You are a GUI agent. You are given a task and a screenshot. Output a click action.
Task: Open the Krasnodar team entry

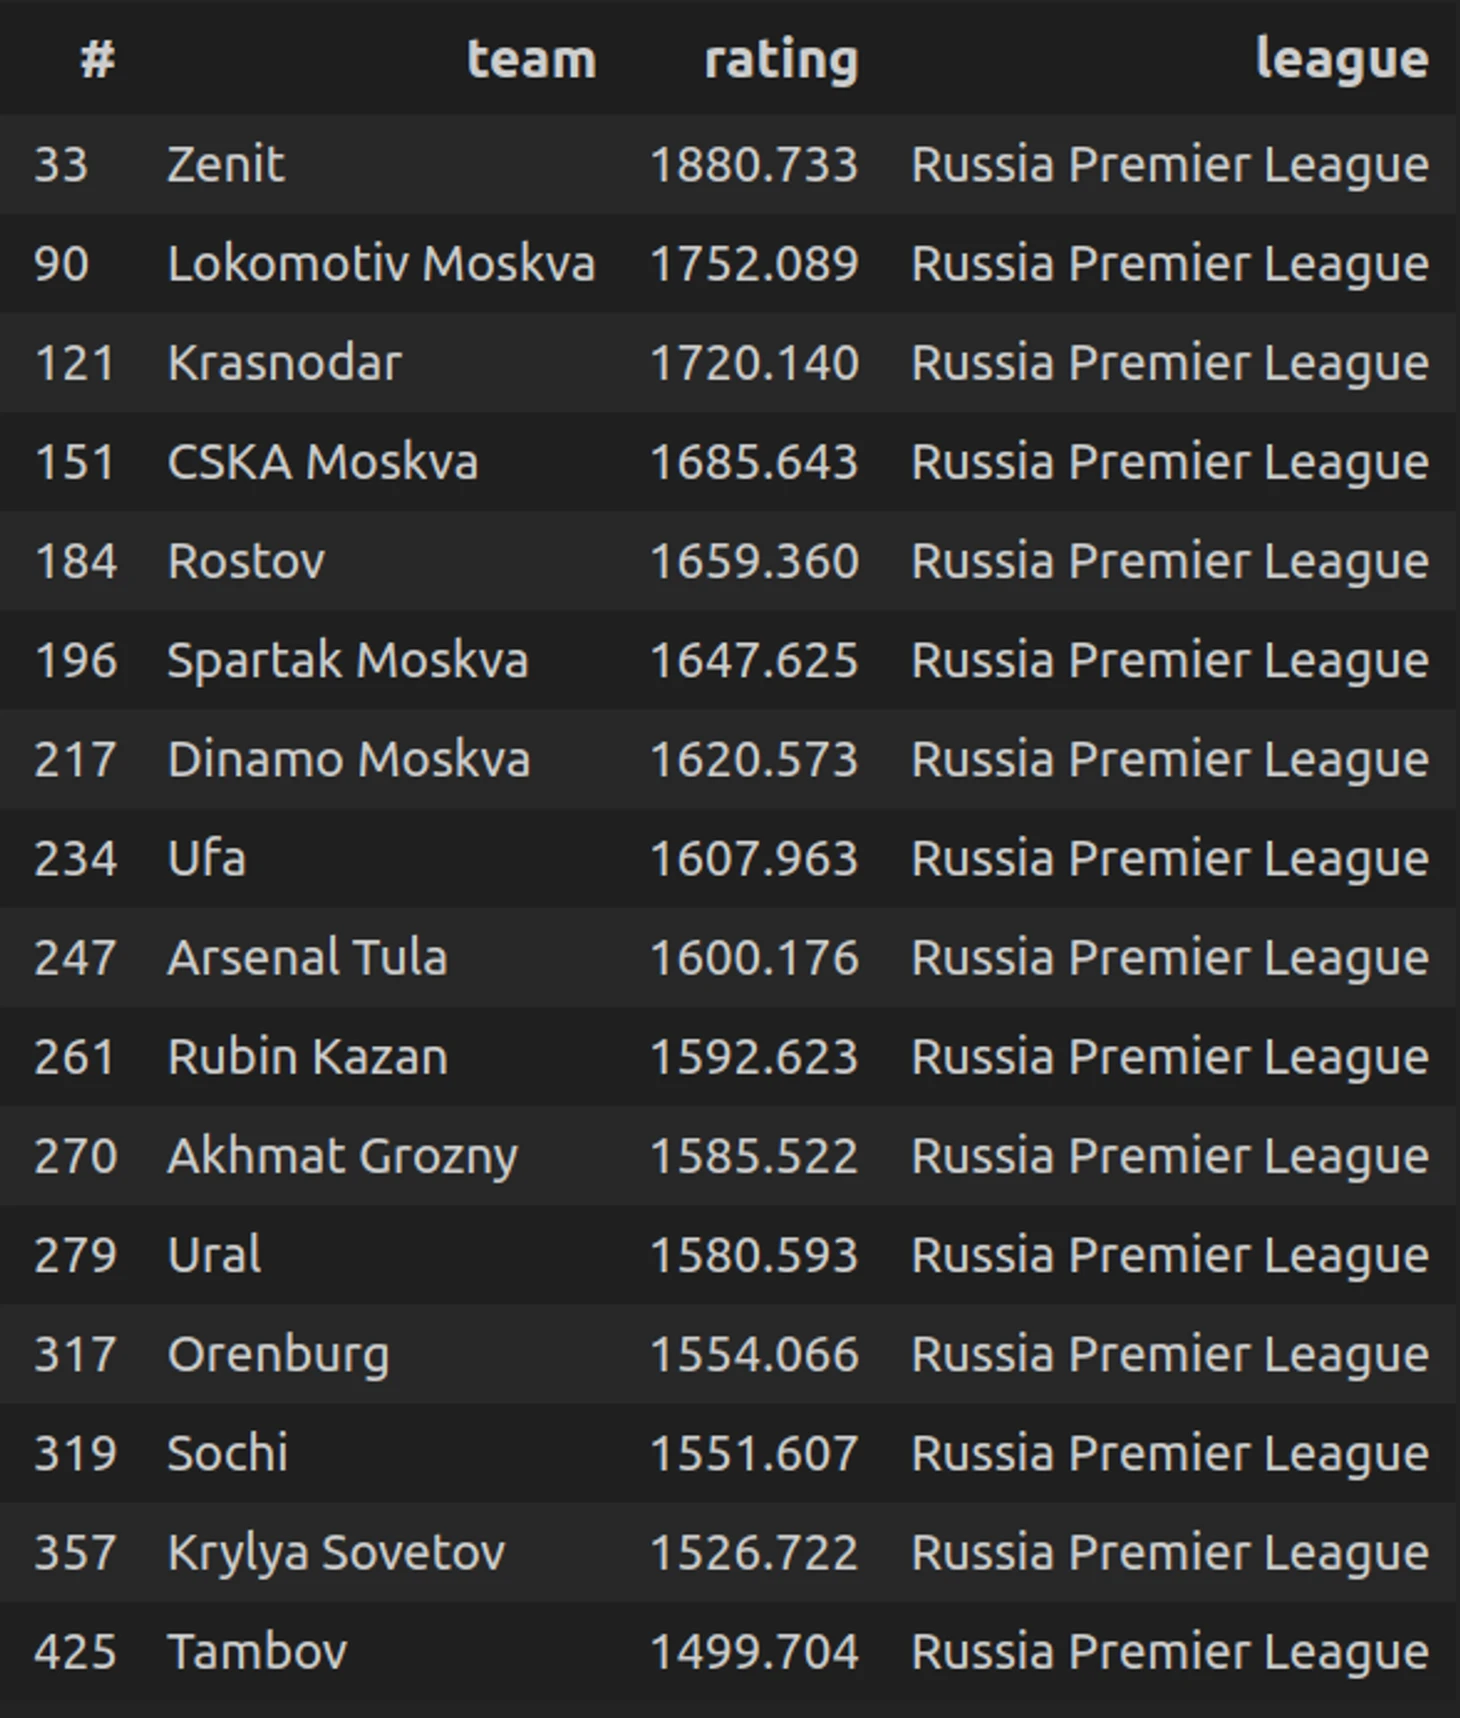point(284,363)
